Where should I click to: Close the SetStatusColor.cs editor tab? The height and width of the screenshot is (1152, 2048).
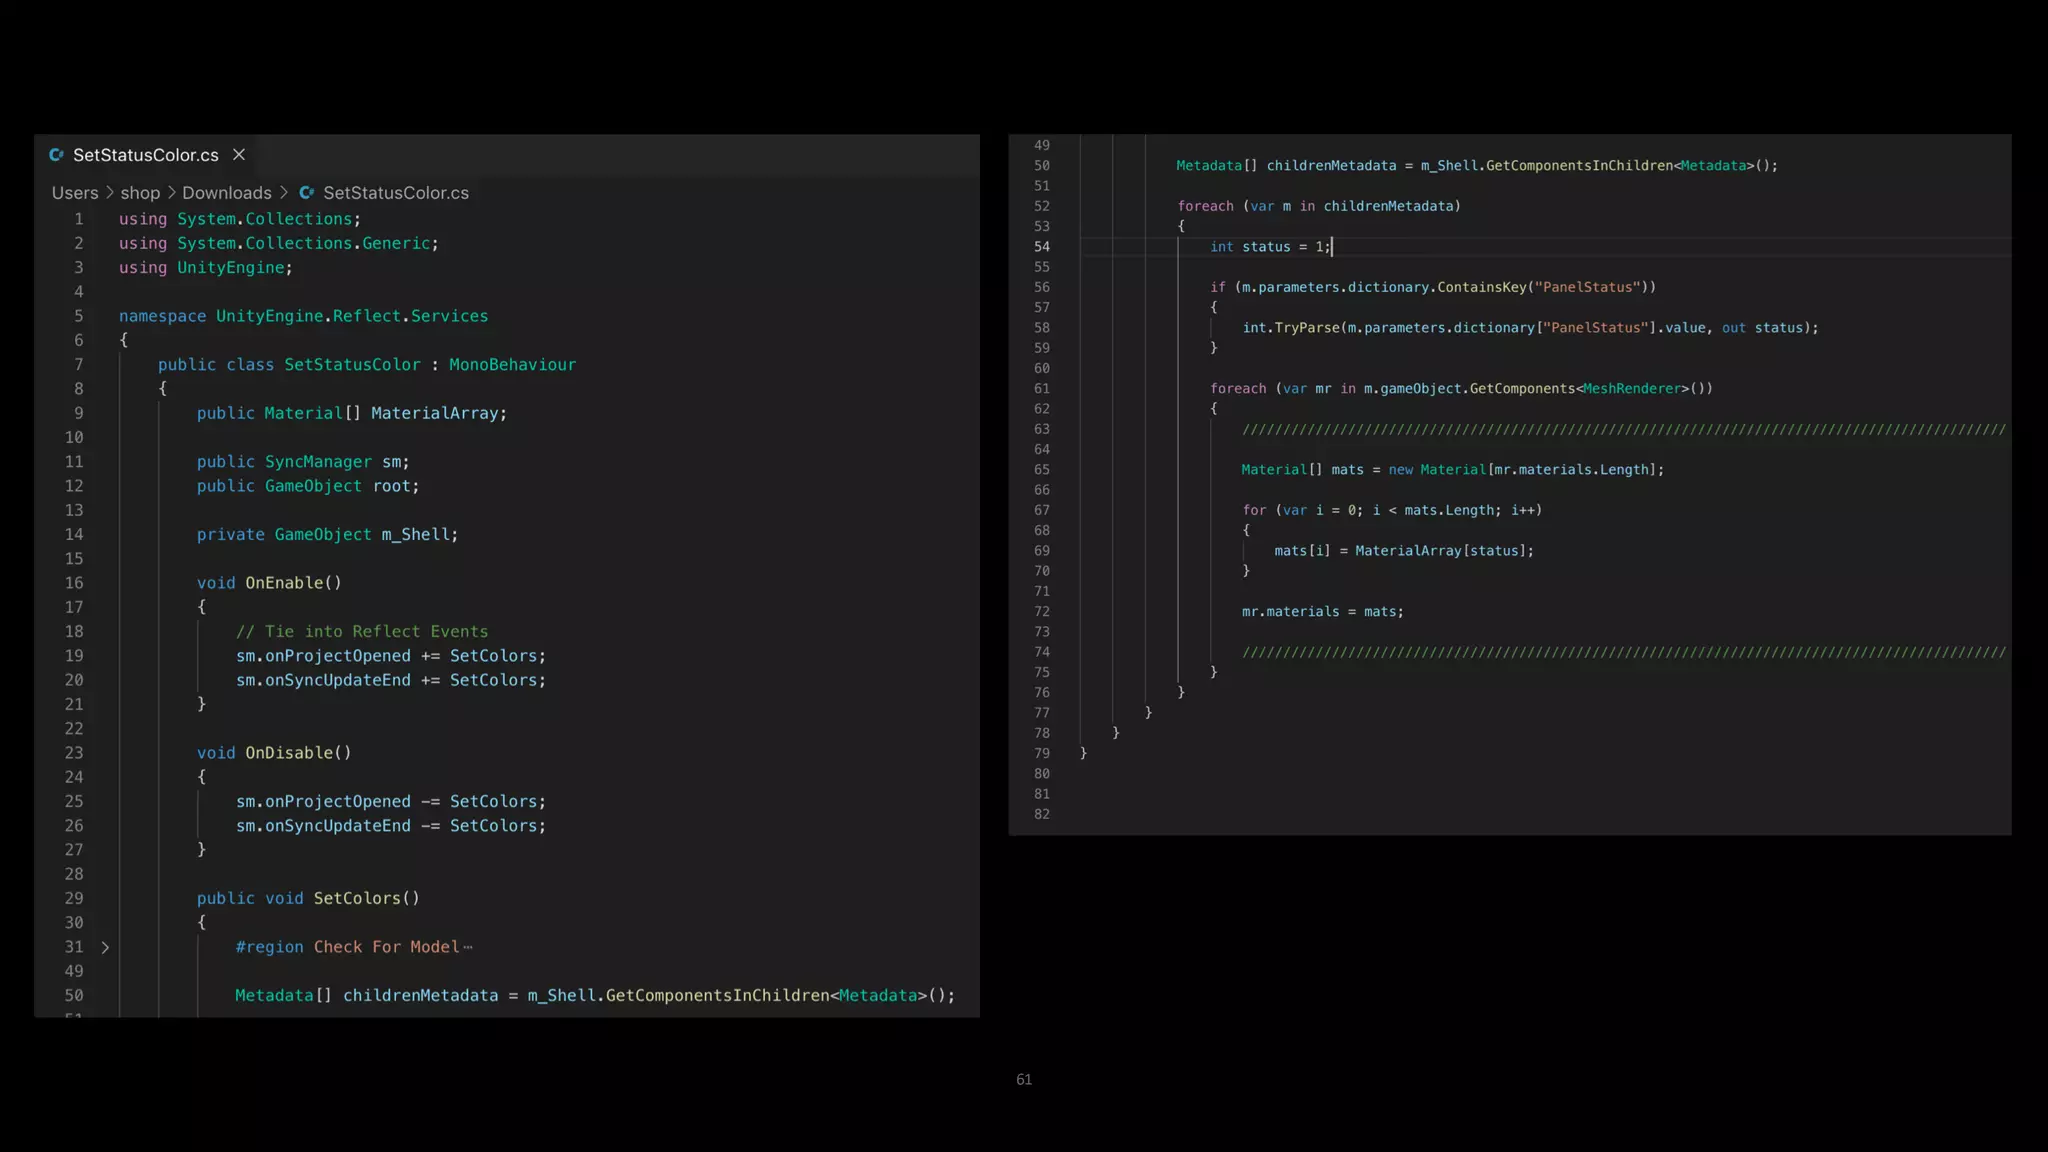[239, 155]
